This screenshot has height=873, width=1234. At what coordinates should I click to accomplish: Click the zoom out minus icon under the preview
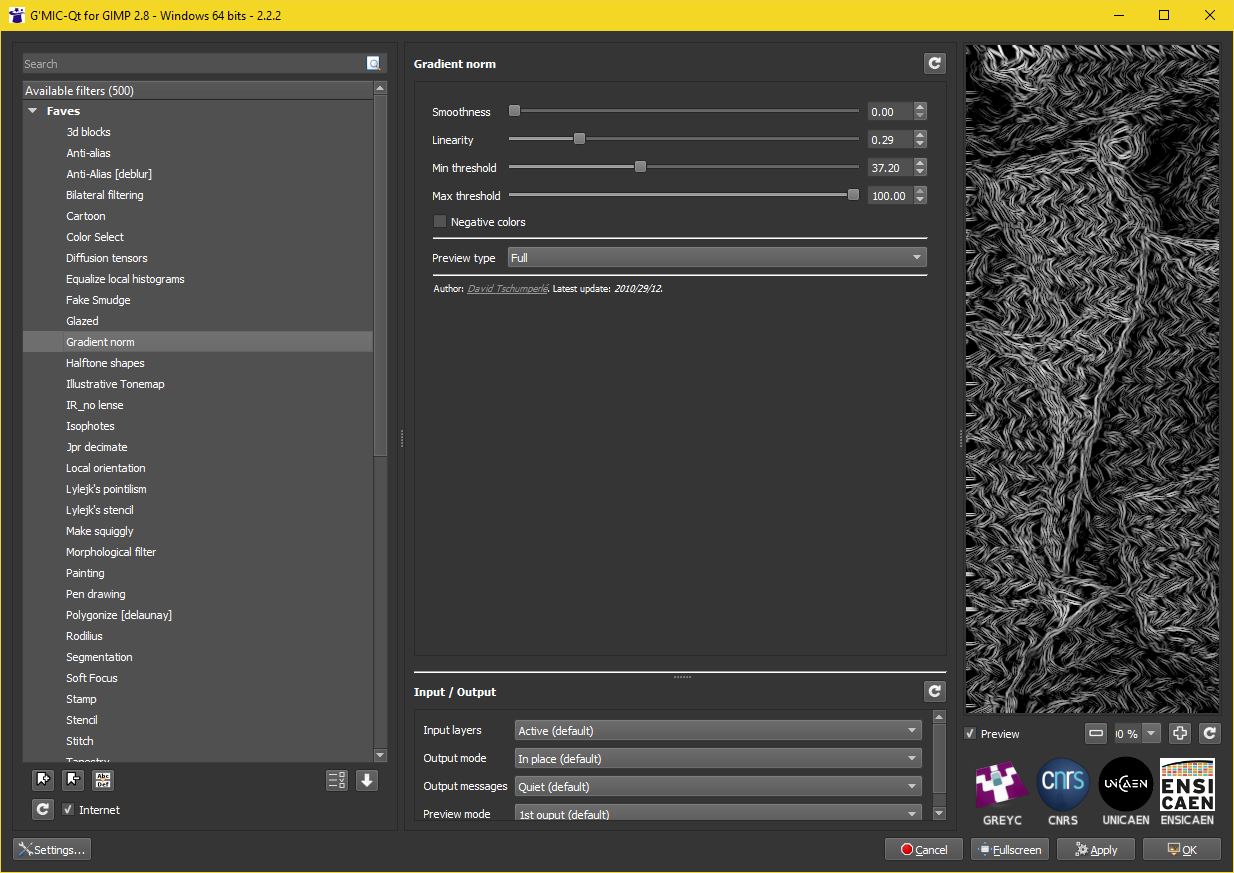1096,734
